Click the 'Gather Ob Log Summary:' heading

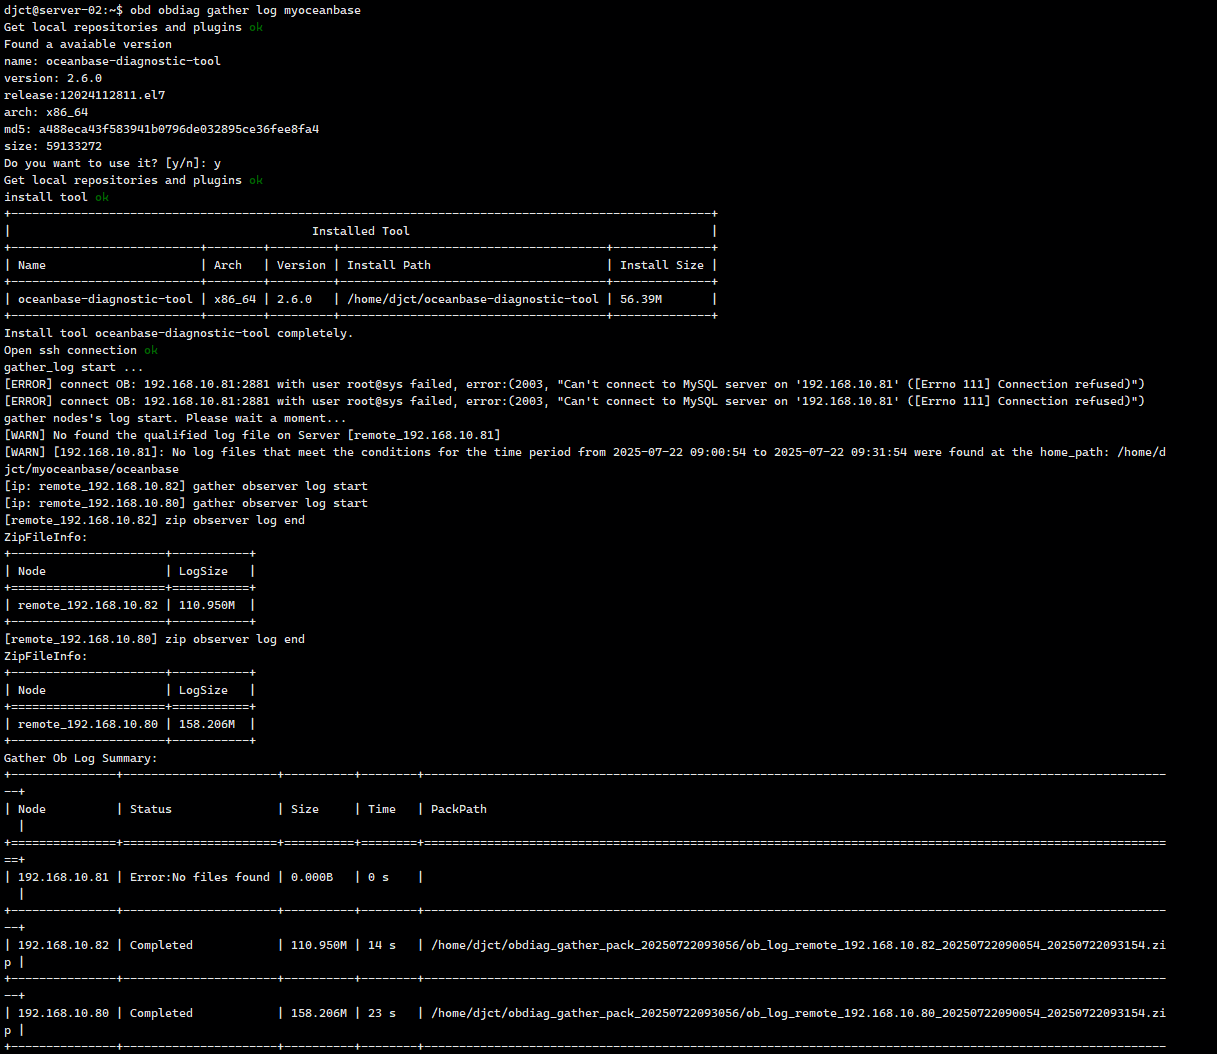pos(81,758)
